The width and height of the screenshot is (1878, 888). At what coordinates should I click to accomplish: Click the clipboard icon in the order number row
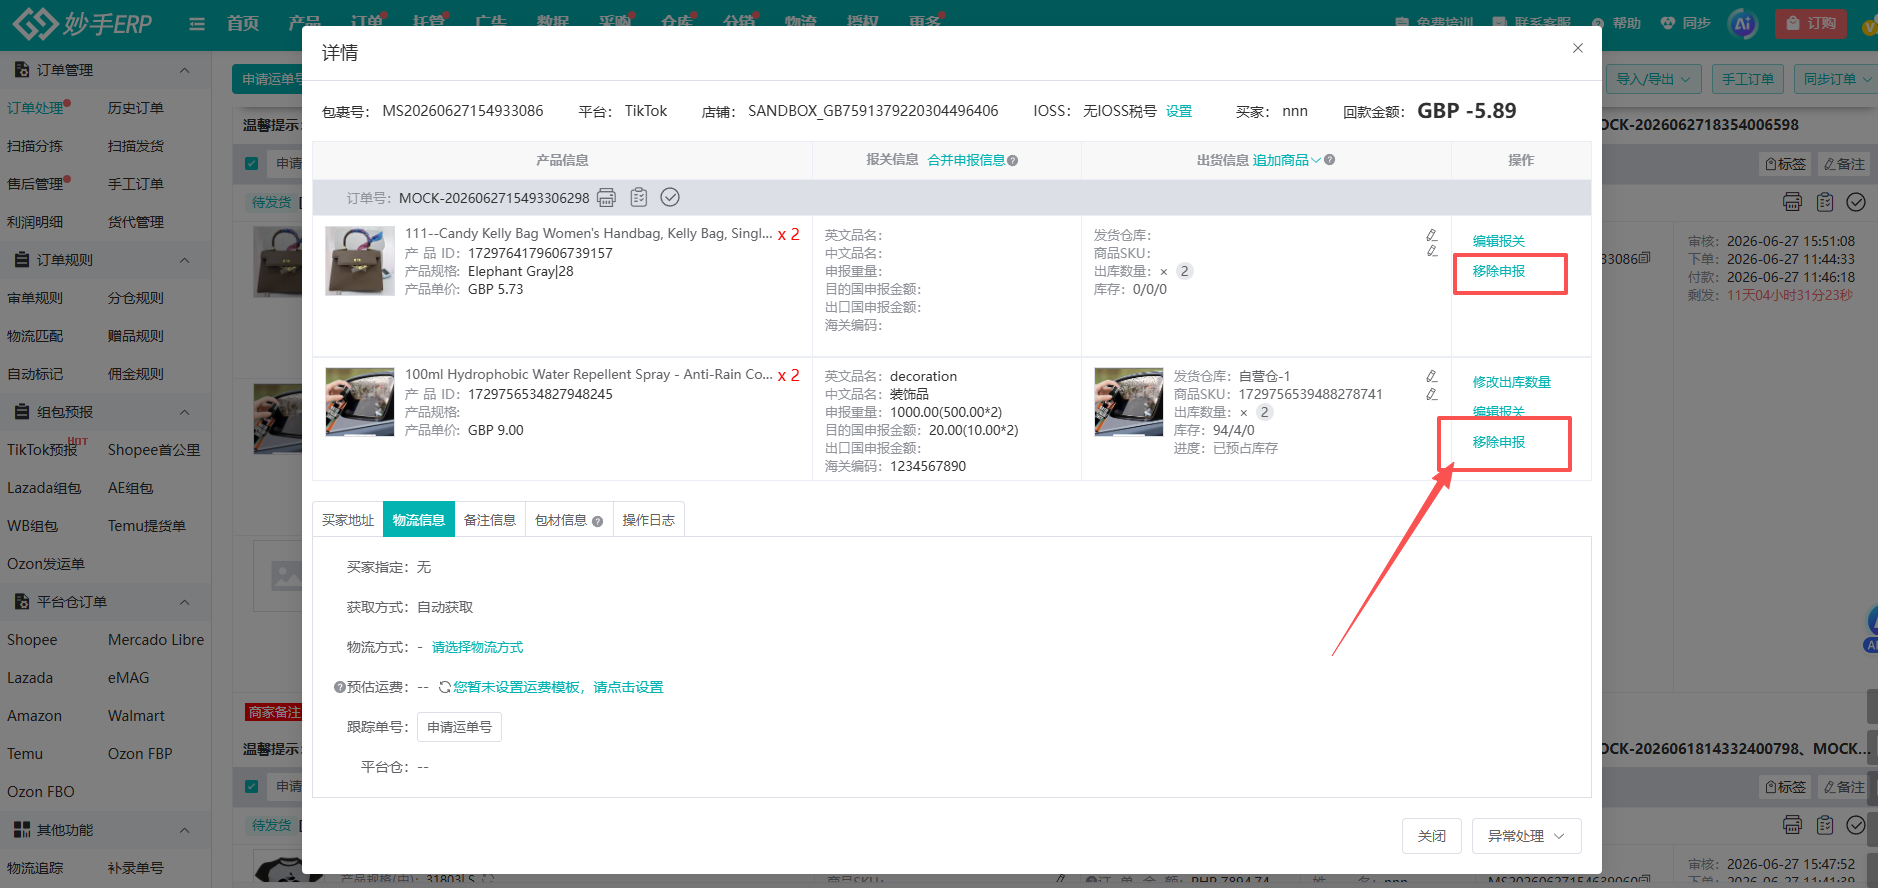point(639,198)
